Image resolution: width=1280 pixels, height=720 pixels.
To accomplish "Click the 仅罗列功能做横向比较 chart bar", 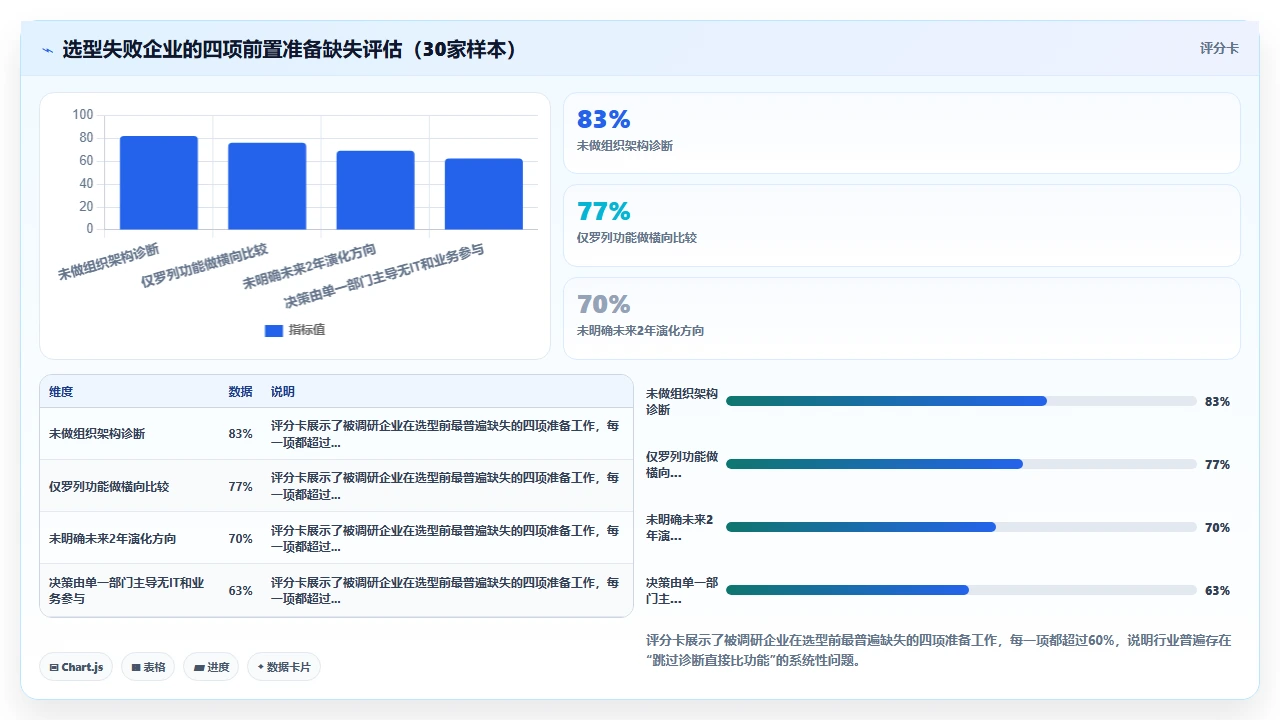I will [x=267, y=186].
